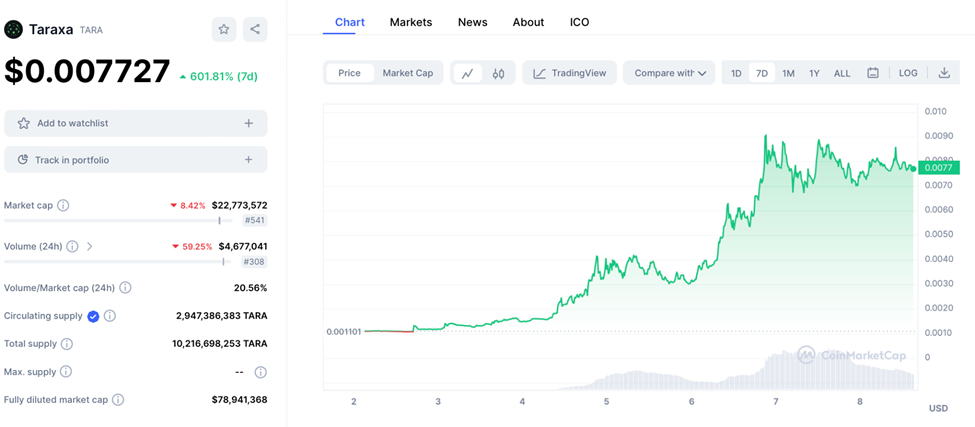Viewport: 975px width, 427px height.
Task: Show Circulating supply info icon
Action: [109, 316]
